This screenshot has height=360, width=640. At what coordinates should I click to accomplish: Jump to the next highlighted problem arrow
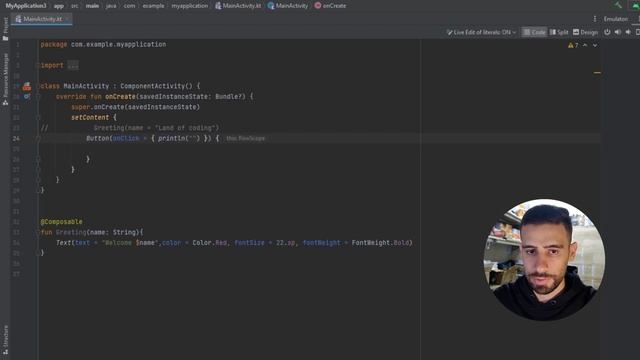point(595,45)
